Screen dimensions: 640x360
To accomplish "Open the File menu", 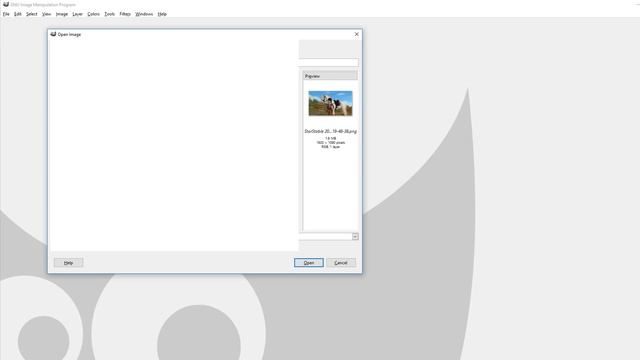I will tap(6, 14).
